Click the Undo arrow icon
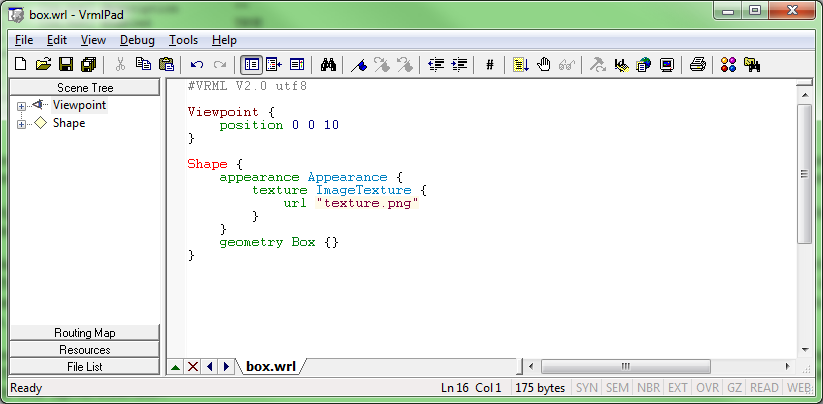This screenshot has width=823, height=404. (x=197, y=65)
